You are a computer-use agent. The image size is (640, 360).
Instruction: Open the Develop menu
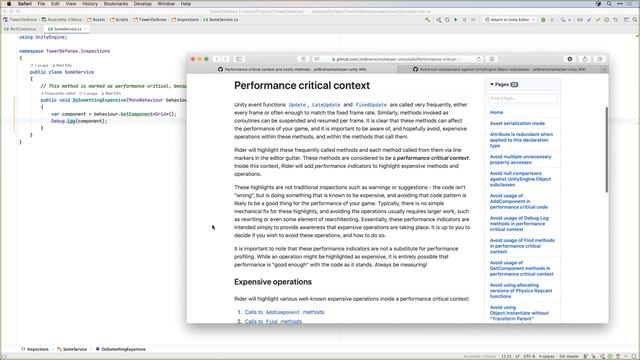point(142,4)
